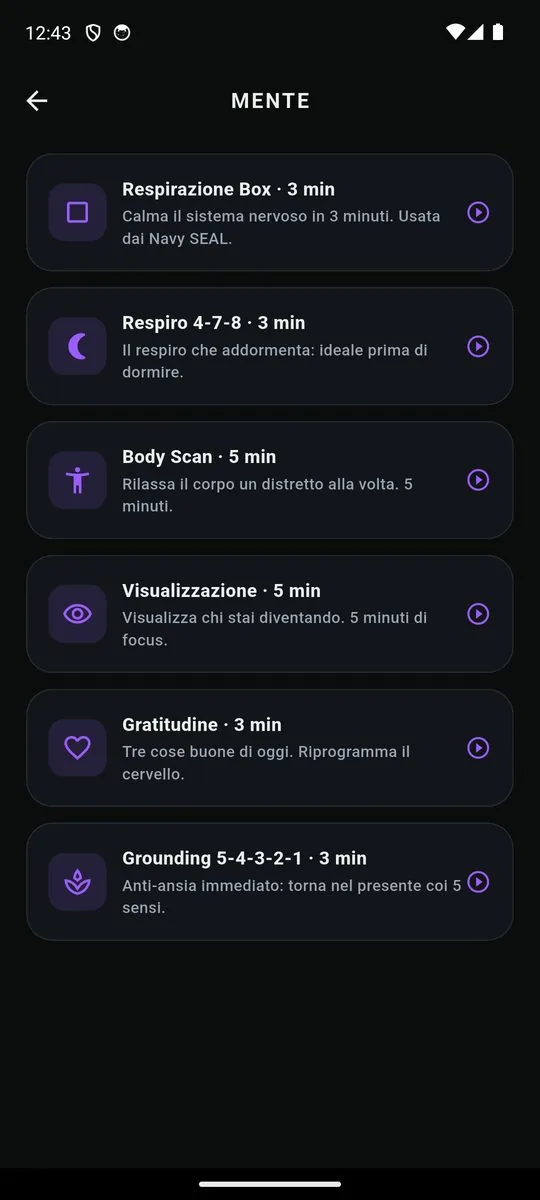Tap the eye icon for Visualizzazione
The width and height of the screenshot is (540, 1200).
pos(77,614)
